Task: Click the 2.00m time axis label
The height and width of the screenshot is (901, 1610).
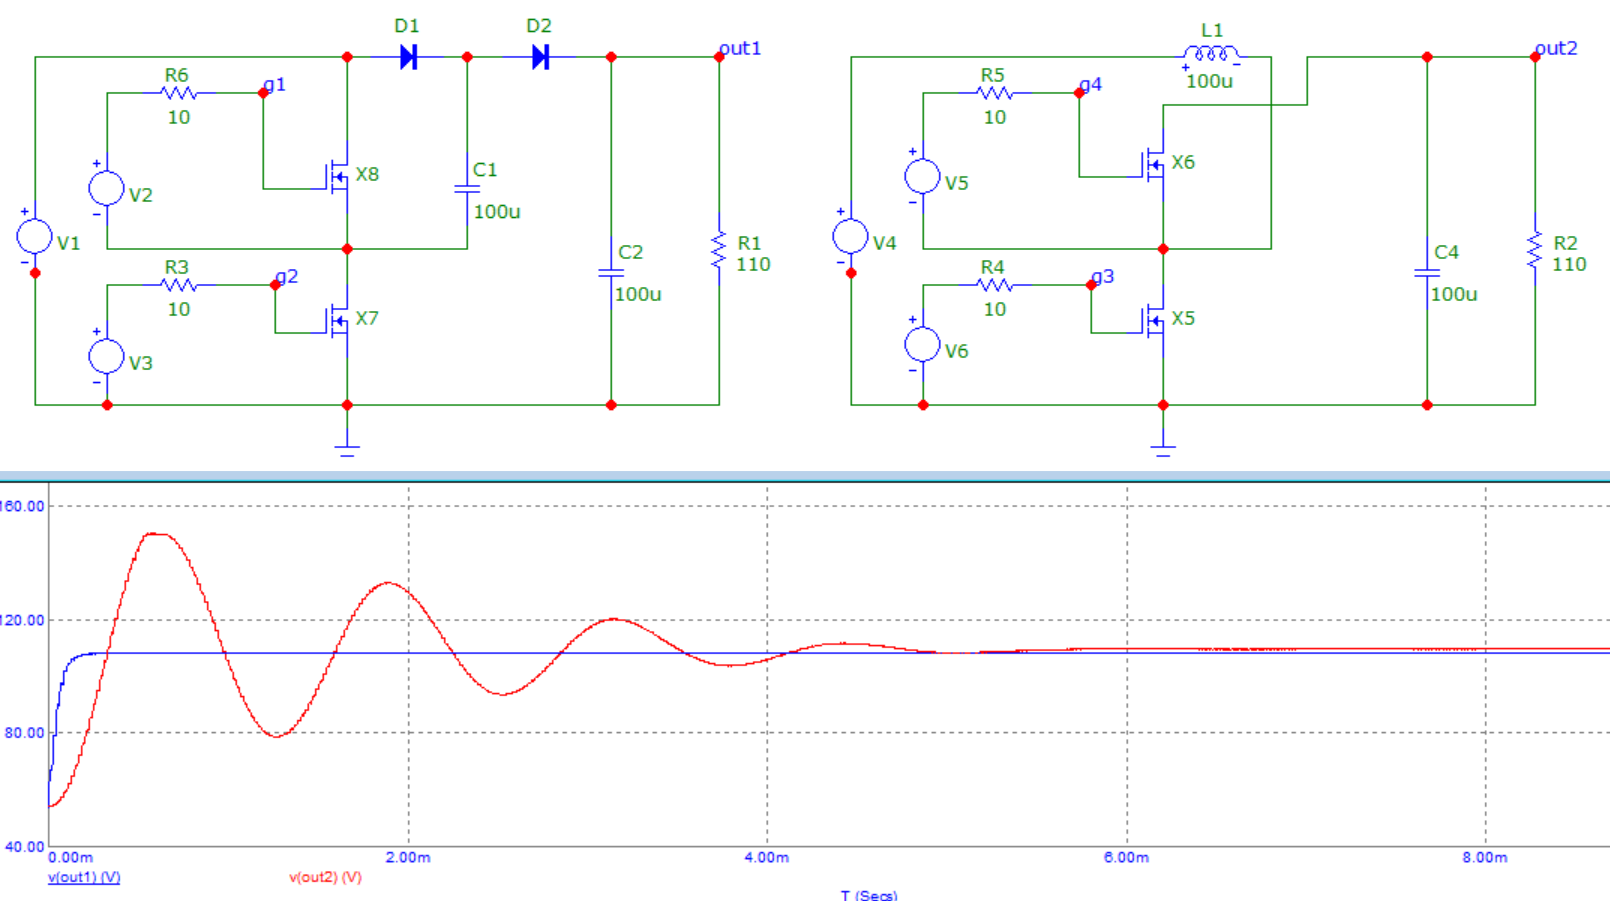Action: click(x=408, y=858)
